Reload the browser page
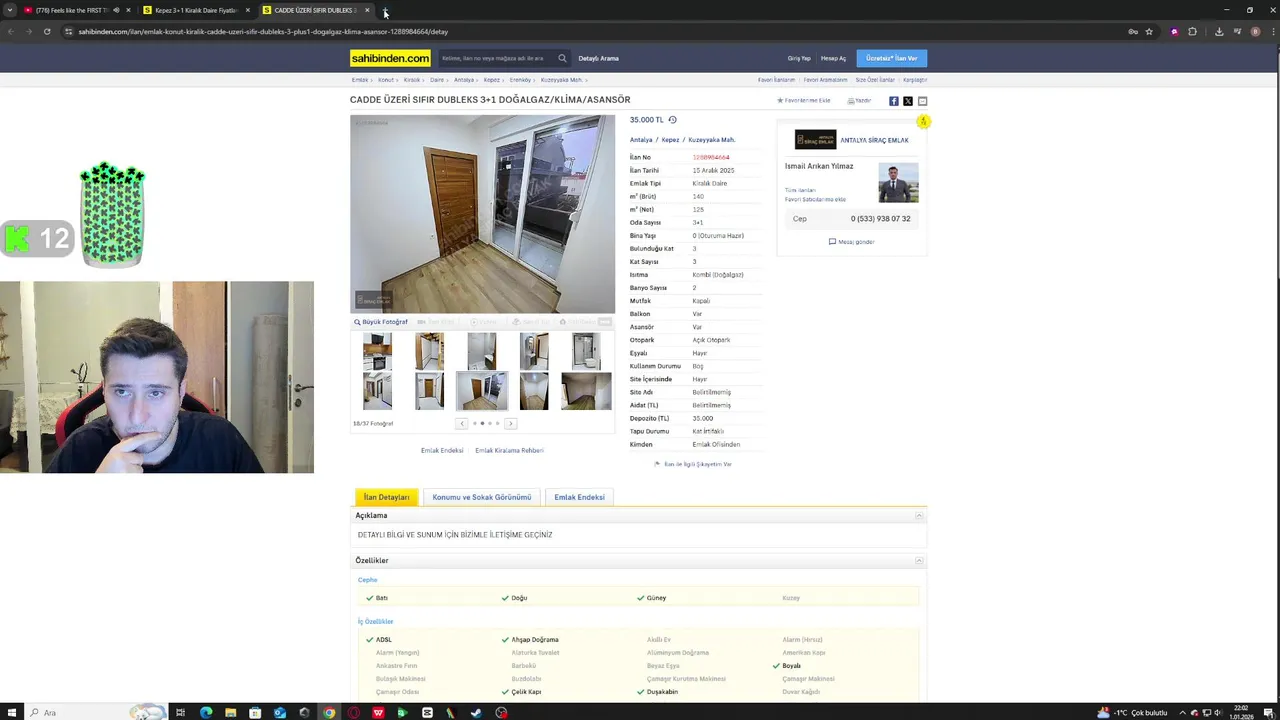Image resolution: width=1280 pixels, height=720 pixels. click(x=47, y=31)
